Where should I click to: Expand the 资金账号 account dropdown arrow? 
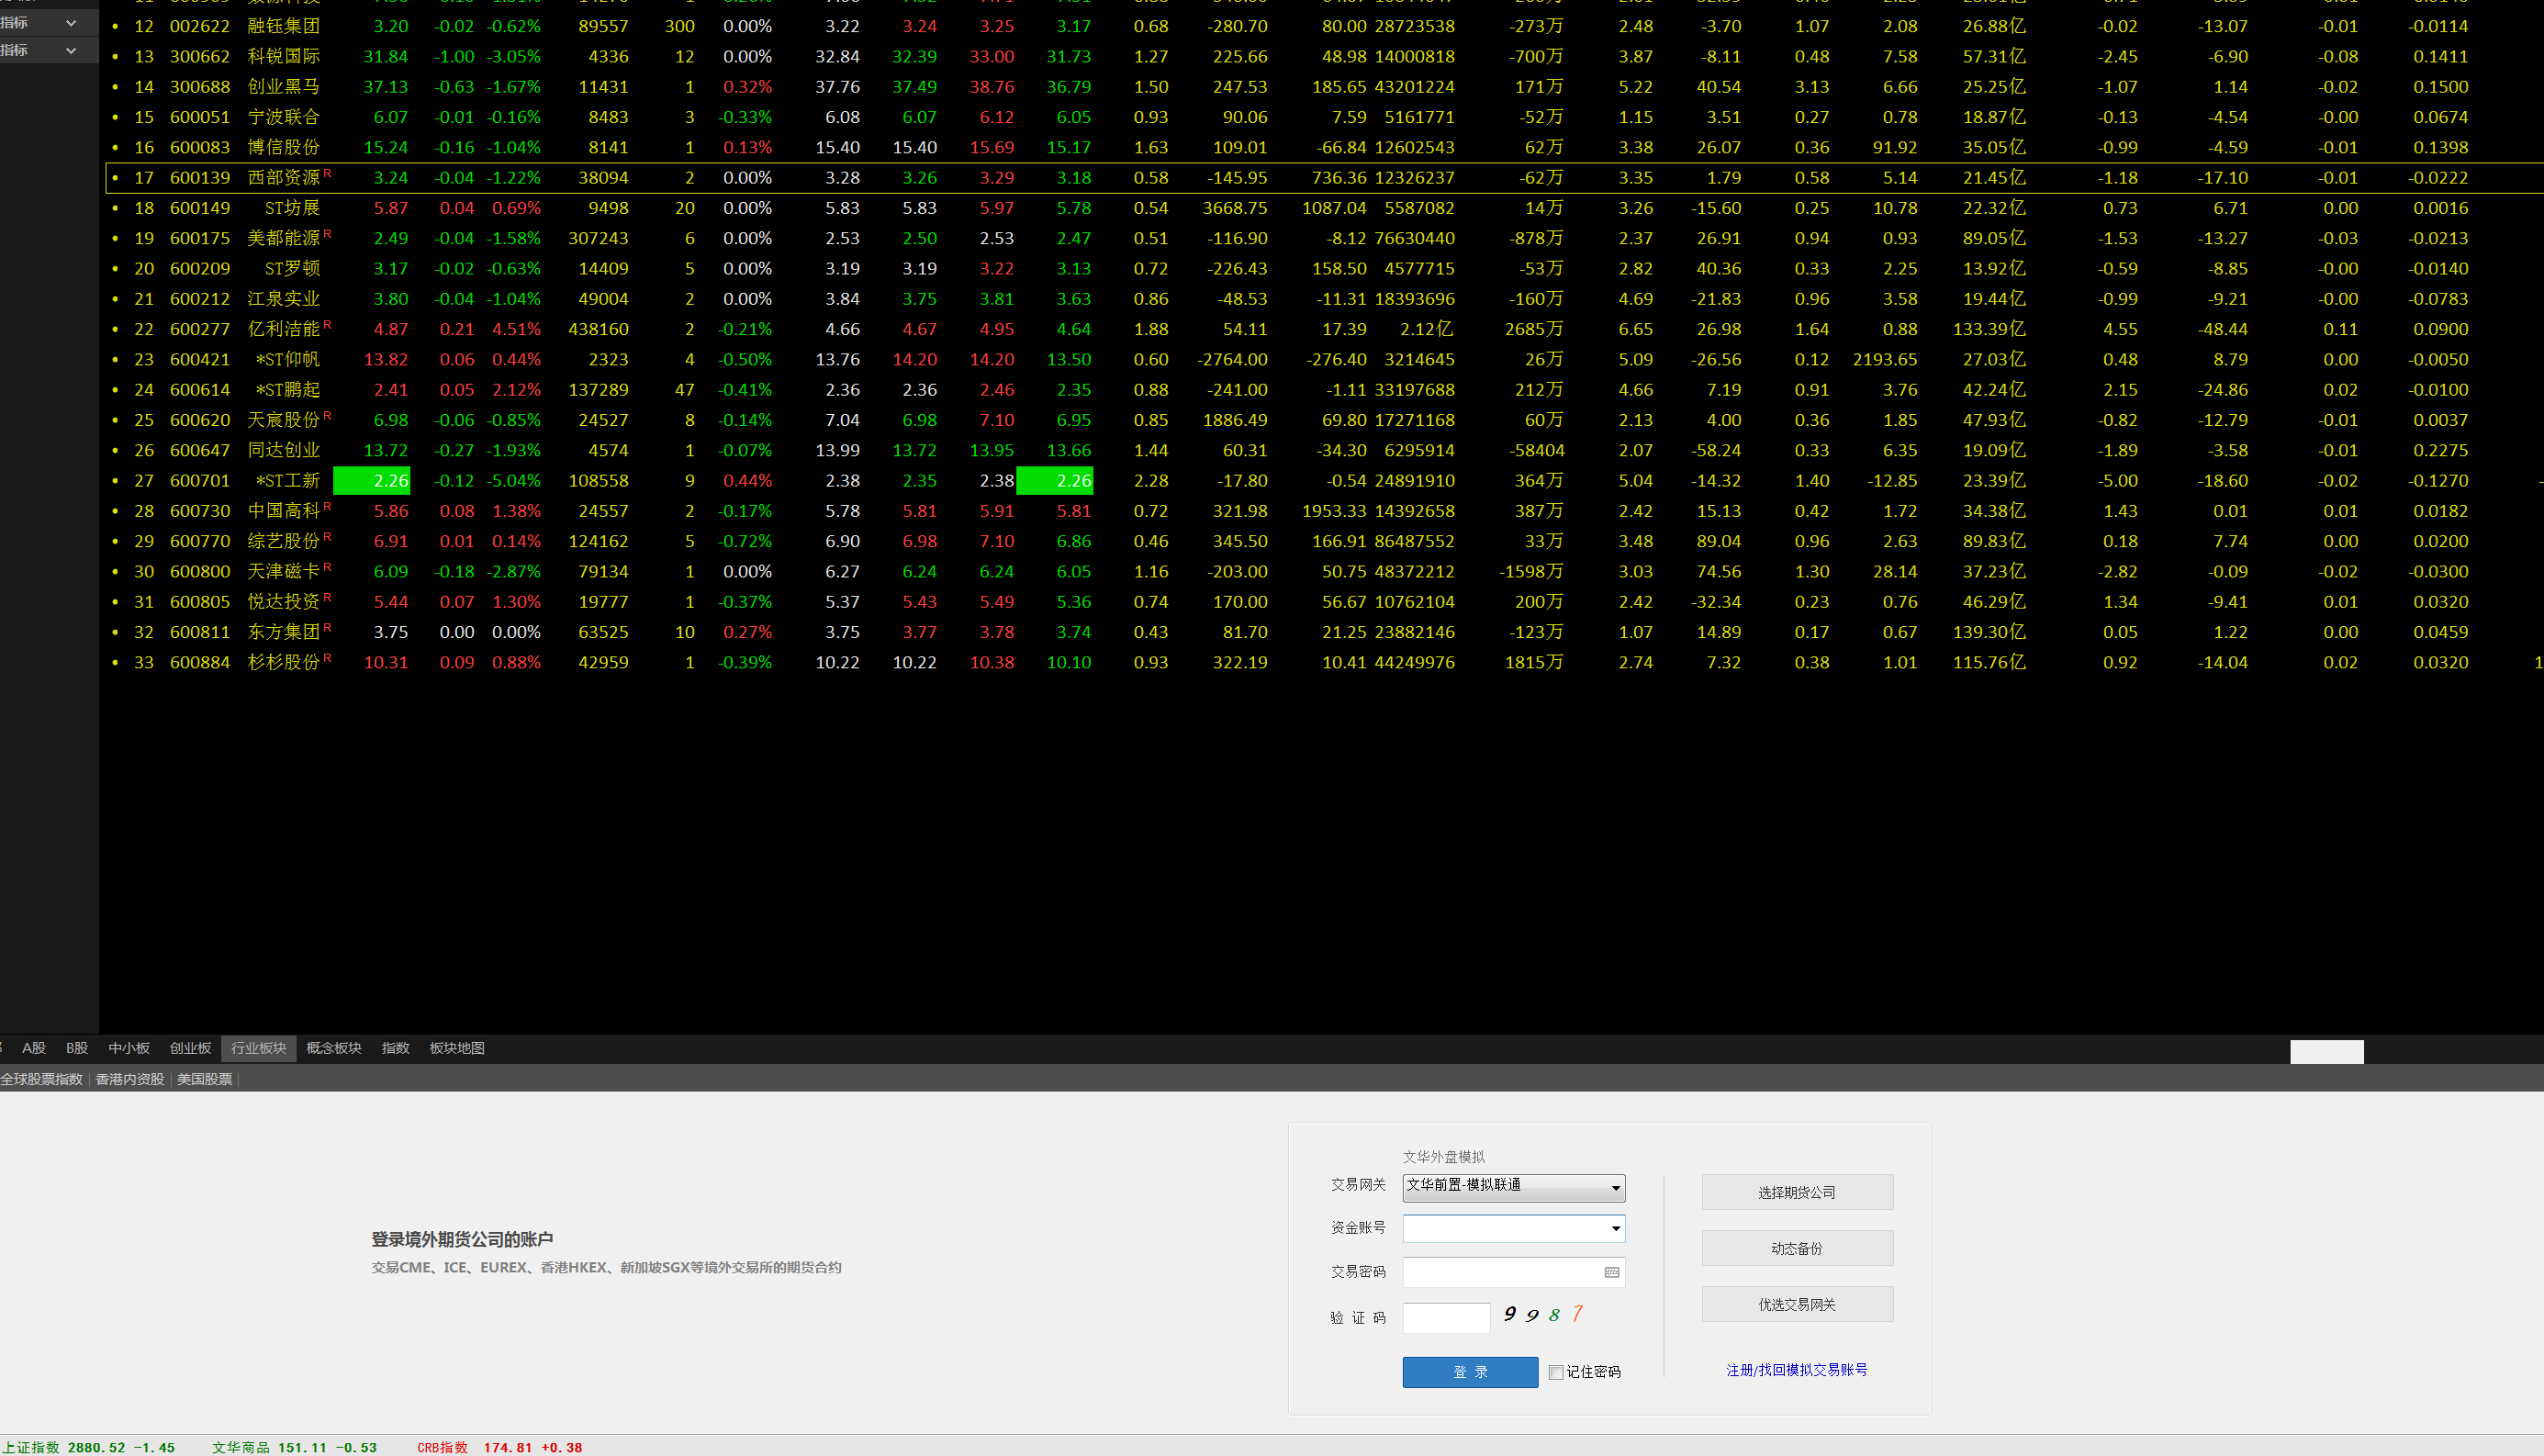tap(1615, 1228)
